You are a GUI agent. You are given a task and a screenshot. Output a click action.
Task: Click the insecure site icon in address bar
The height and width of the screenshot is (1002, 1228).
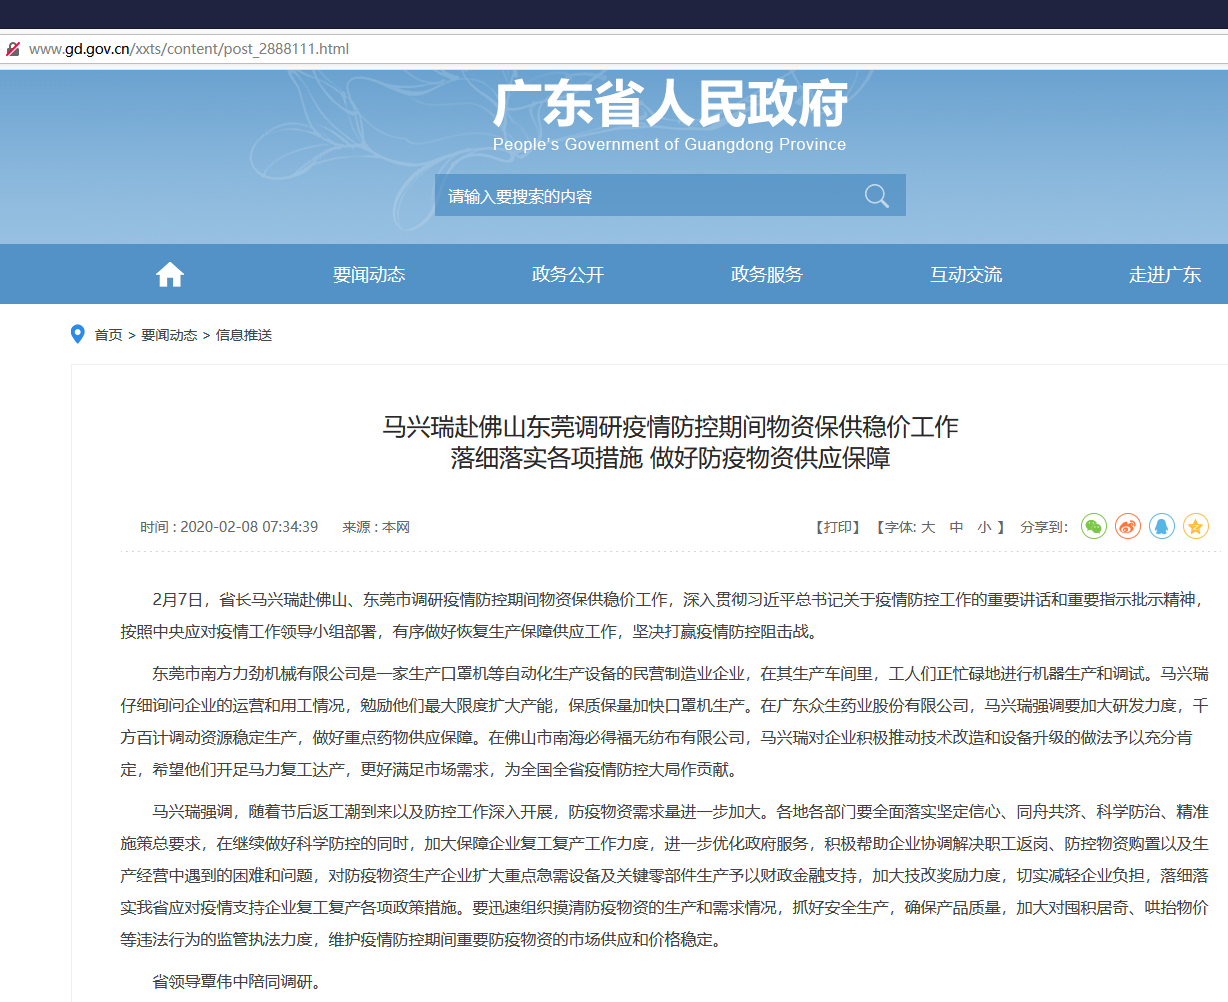click(x=13, y=49)
